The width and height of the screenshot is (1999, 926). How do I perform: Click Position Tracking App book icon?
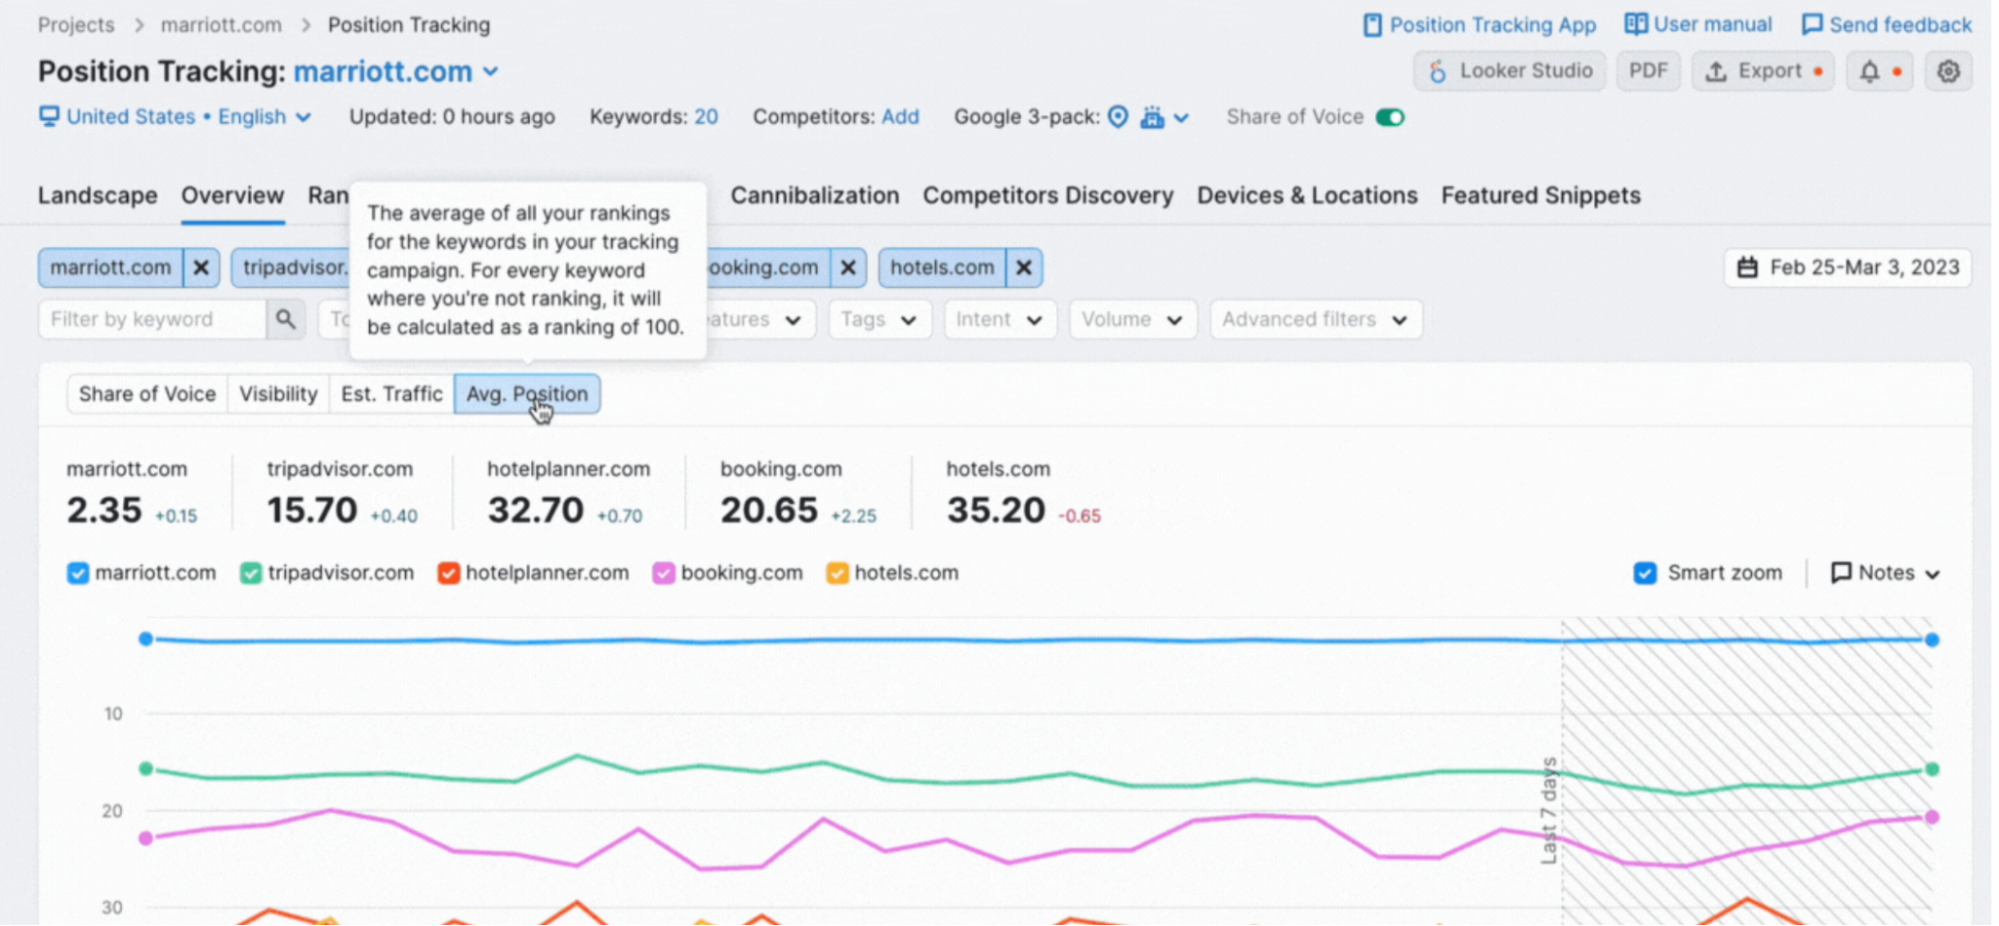(1373, 25)
